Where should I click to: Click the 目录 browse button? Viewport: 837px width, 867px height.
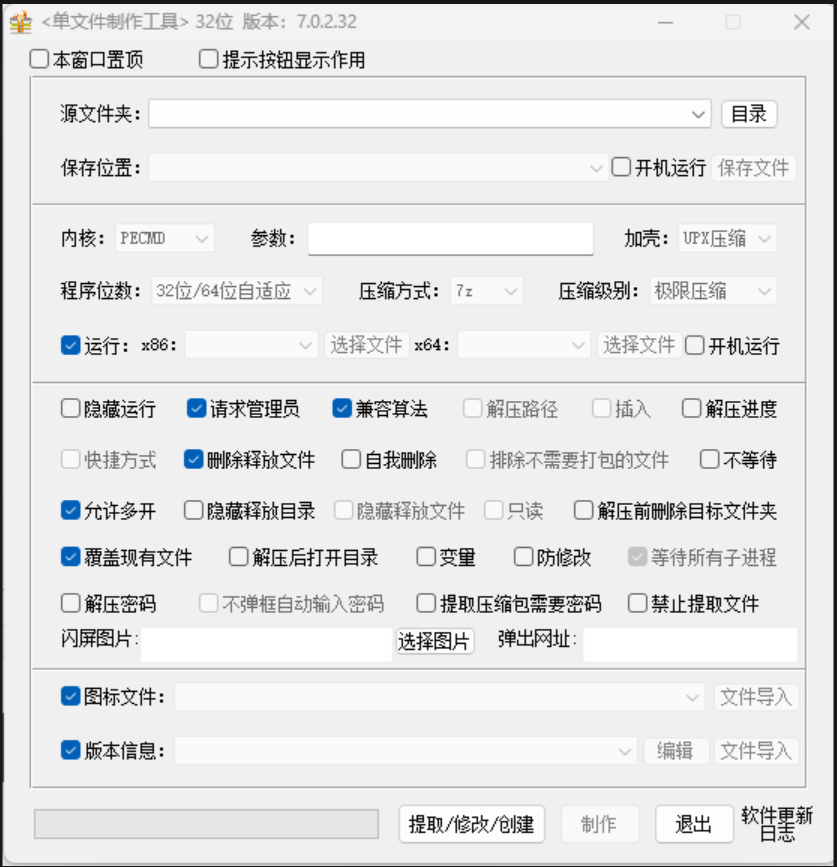749,114
